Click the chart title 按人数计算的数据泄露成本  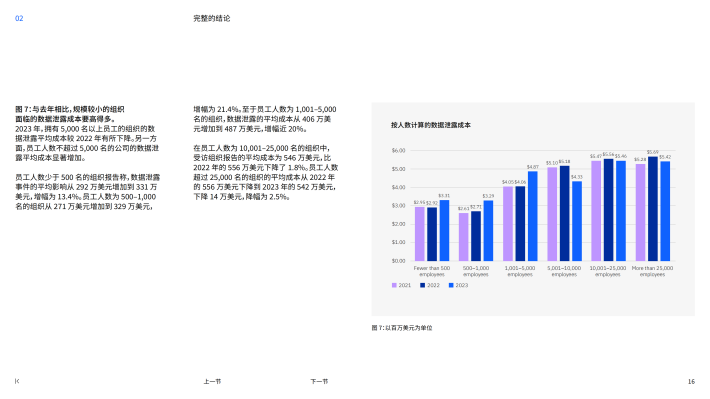[431, 125]
